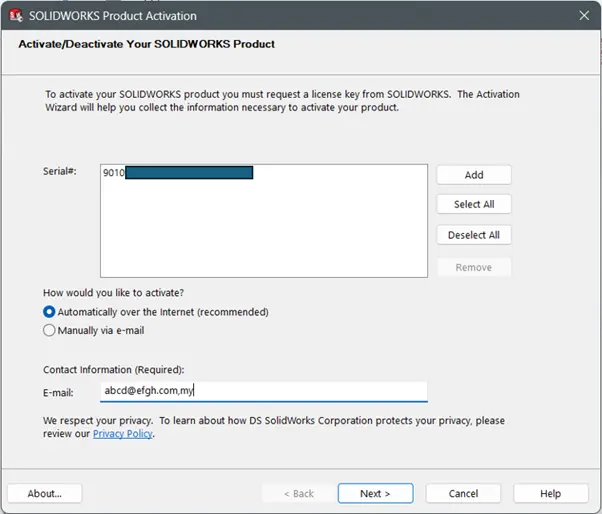Click the Add serial number button
The image size is (602, 514).
click(x=474, y=175)
